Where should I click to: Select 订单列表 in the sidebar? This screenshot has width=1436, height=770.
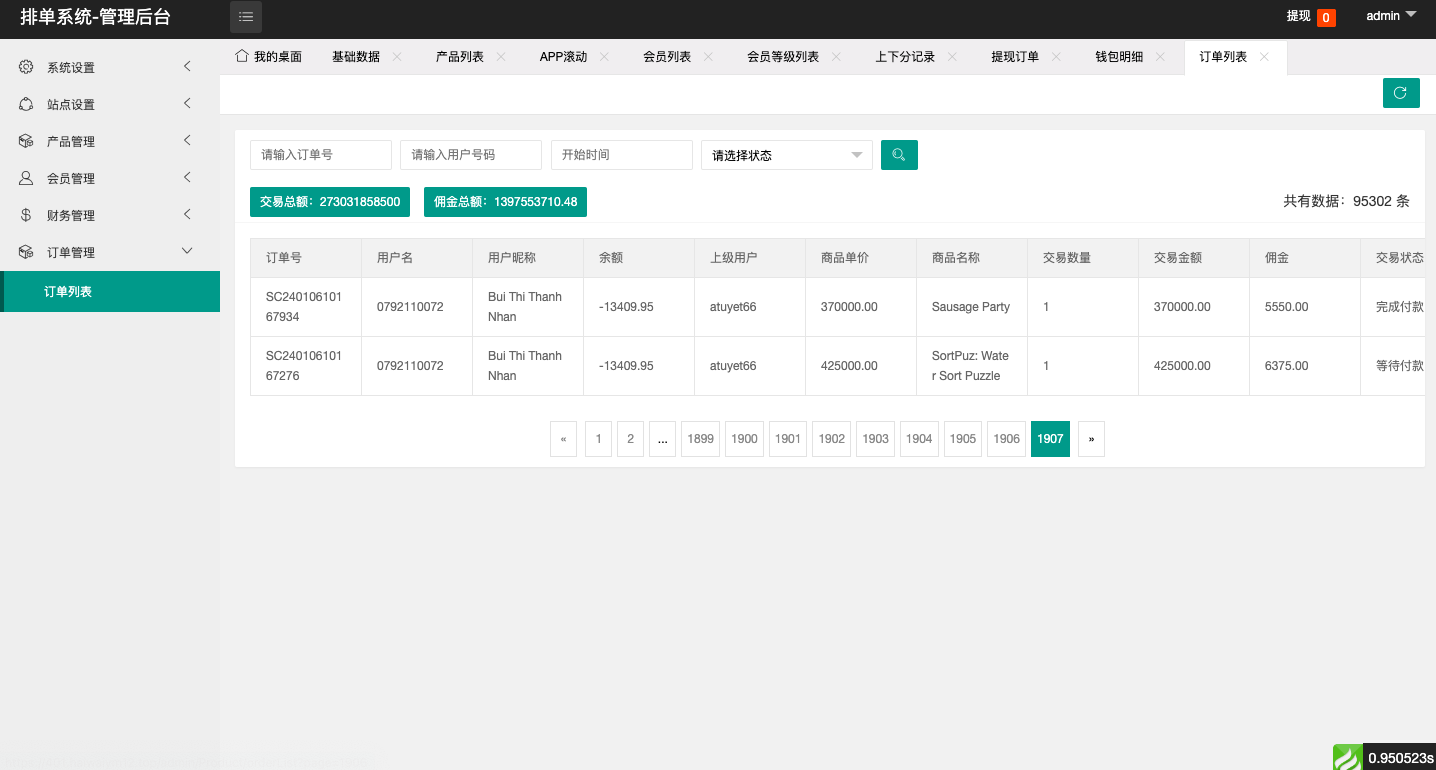[x=110, y=292]
